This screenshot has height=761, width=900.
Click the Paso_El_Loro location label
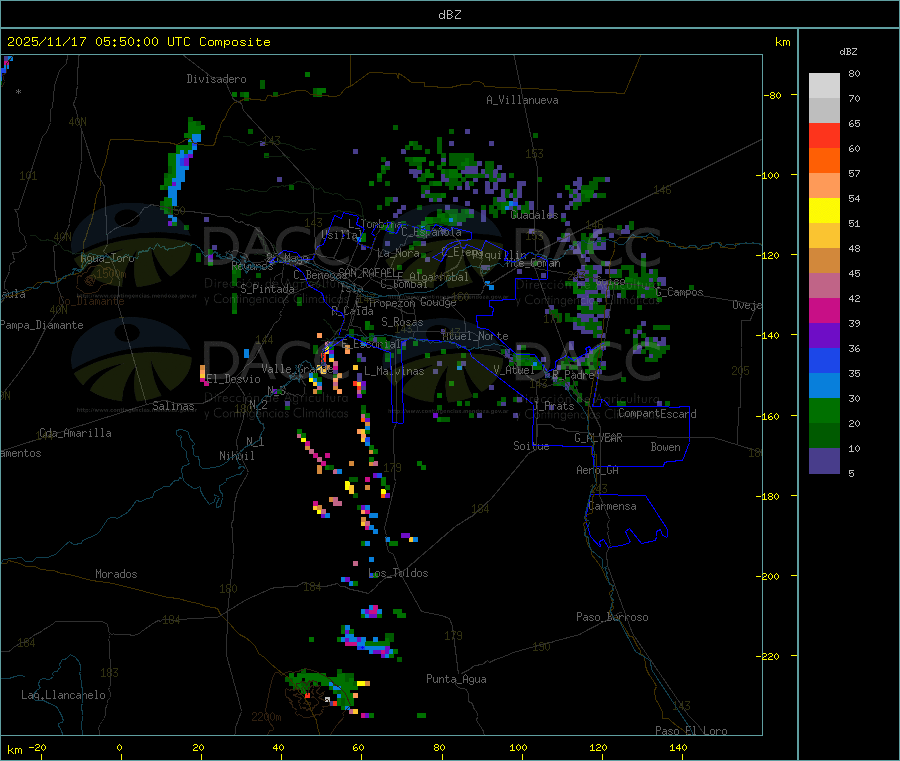tap(692, 731)
